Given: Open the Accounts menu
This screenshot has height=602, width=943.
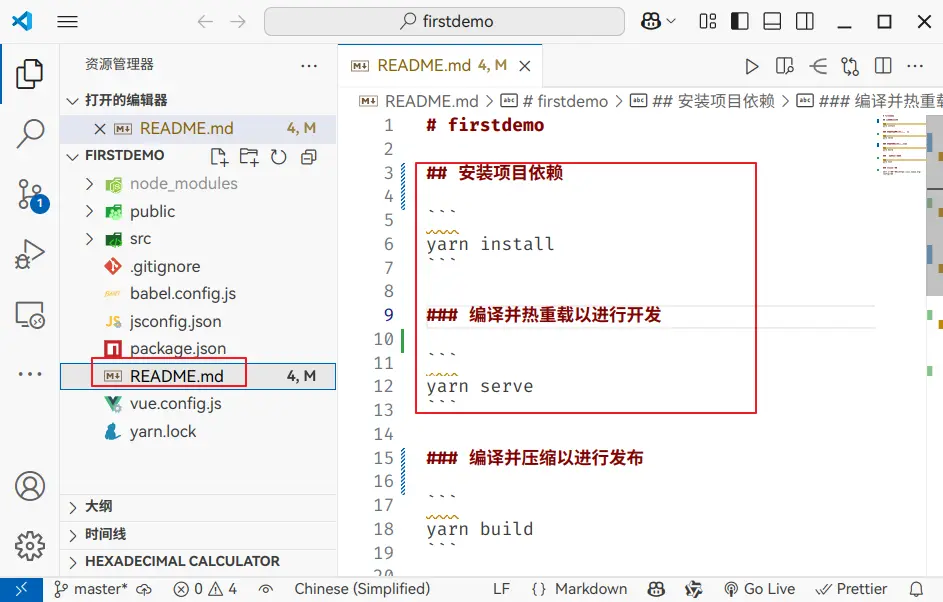Looking at the screenshot, I should click(x=29, y=486).
